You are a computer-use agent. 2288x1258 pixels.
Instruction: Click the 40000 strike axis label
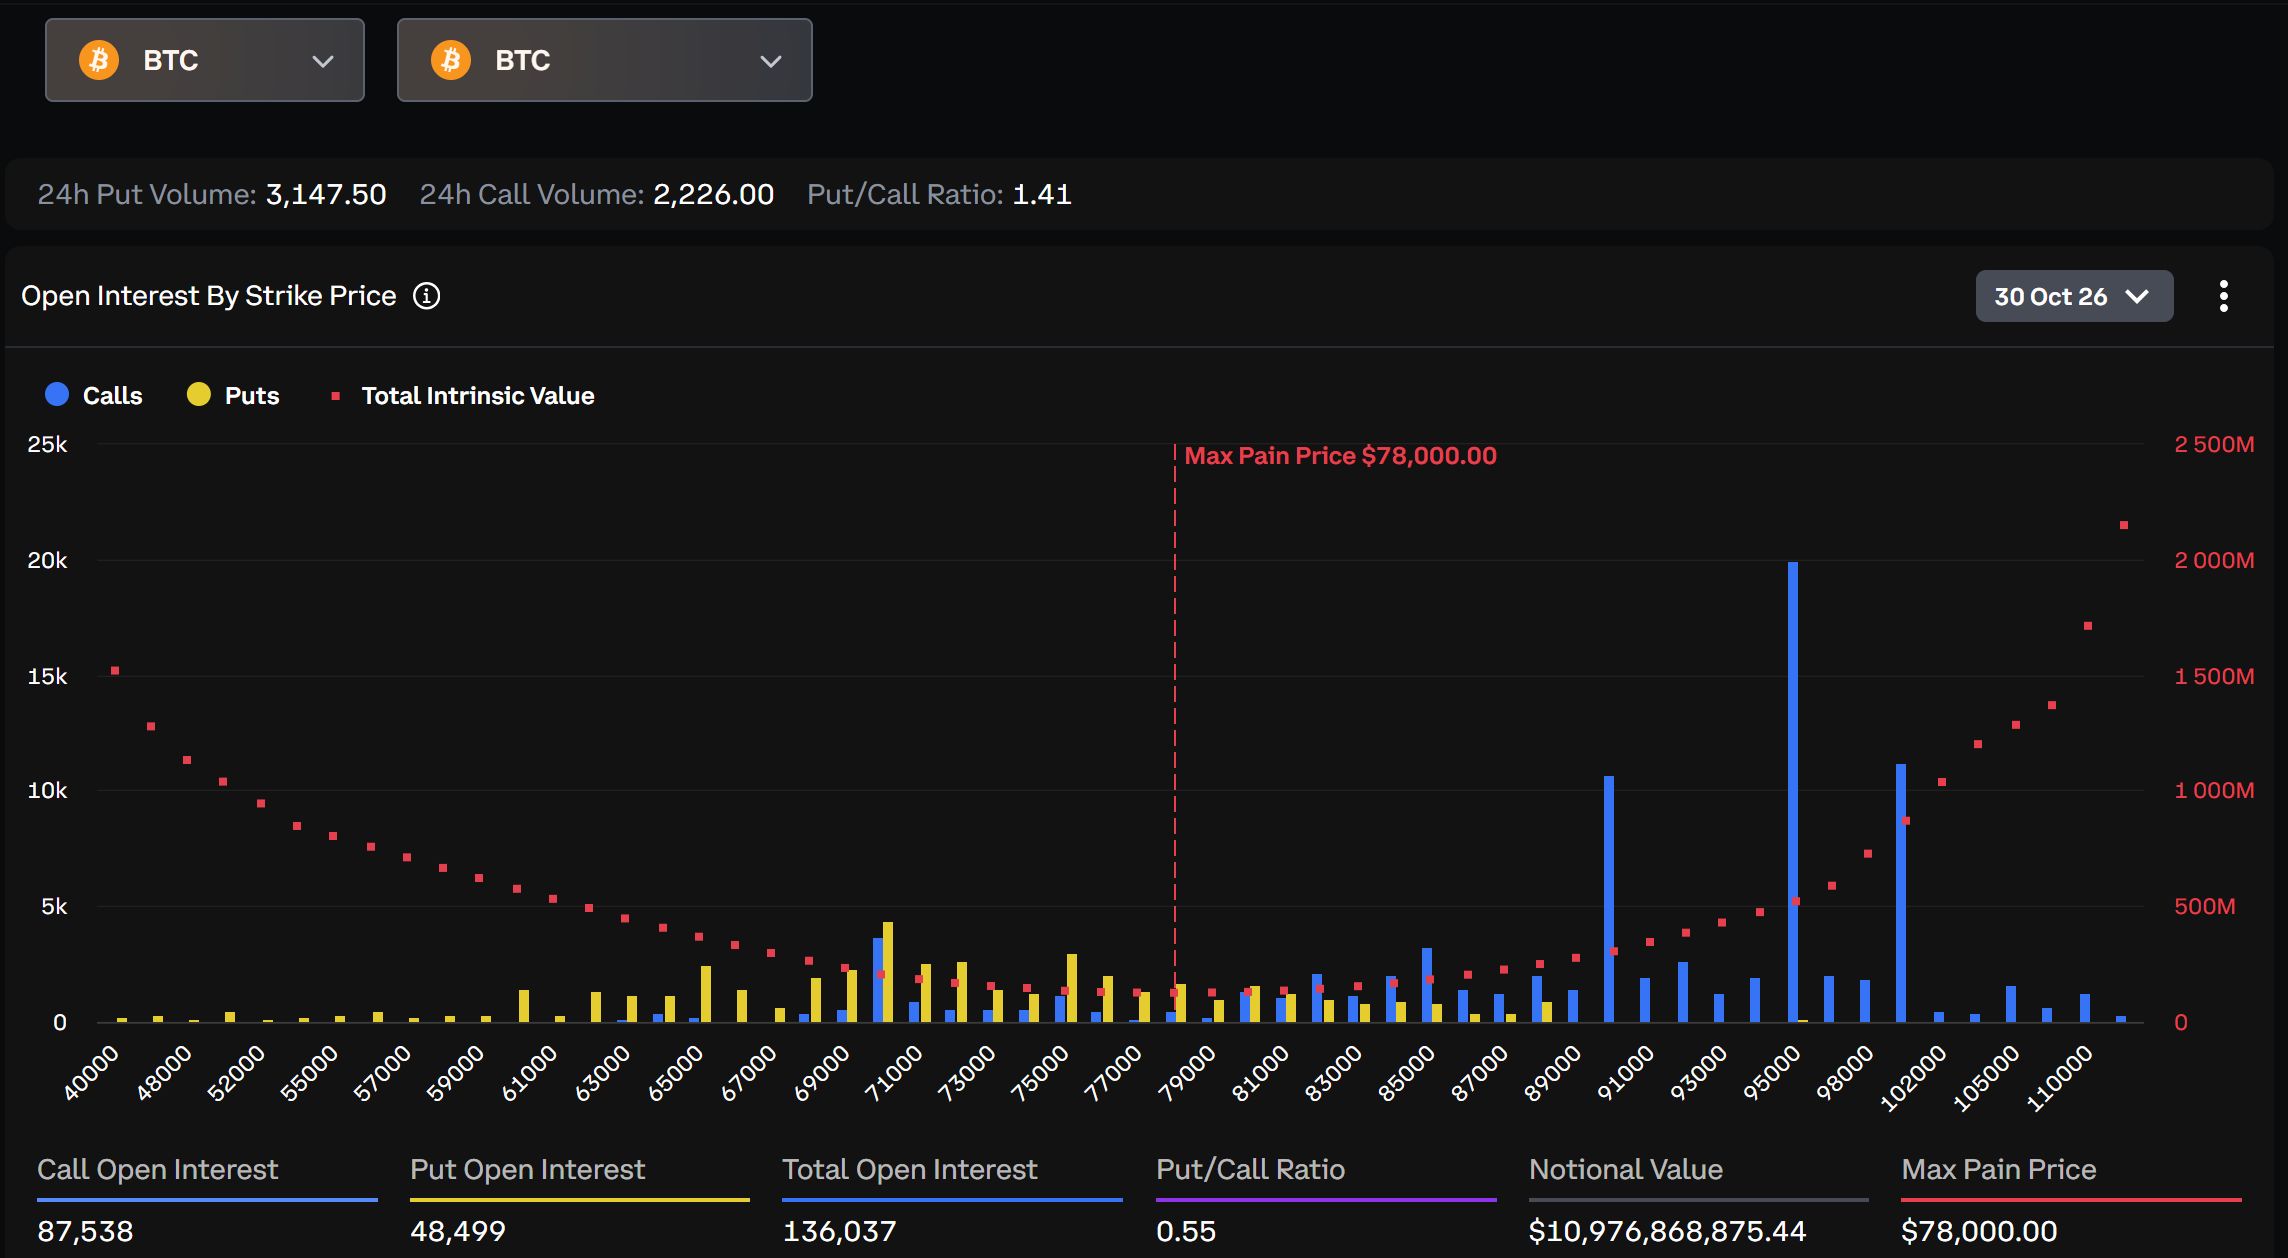(91, 1072)
